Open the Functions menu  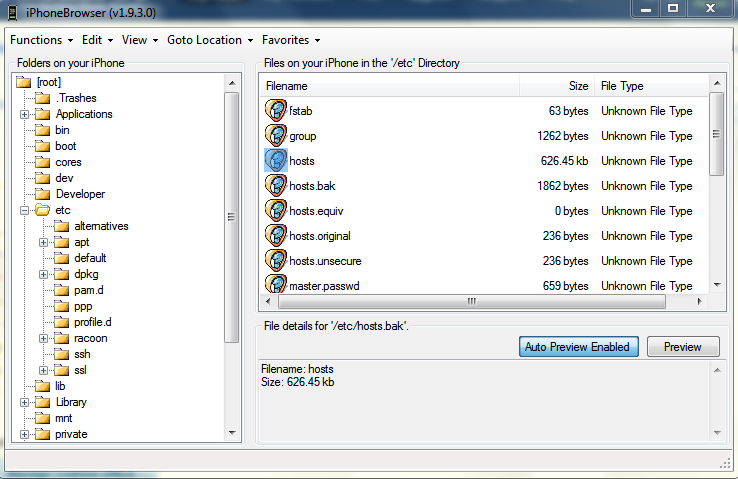41,40
